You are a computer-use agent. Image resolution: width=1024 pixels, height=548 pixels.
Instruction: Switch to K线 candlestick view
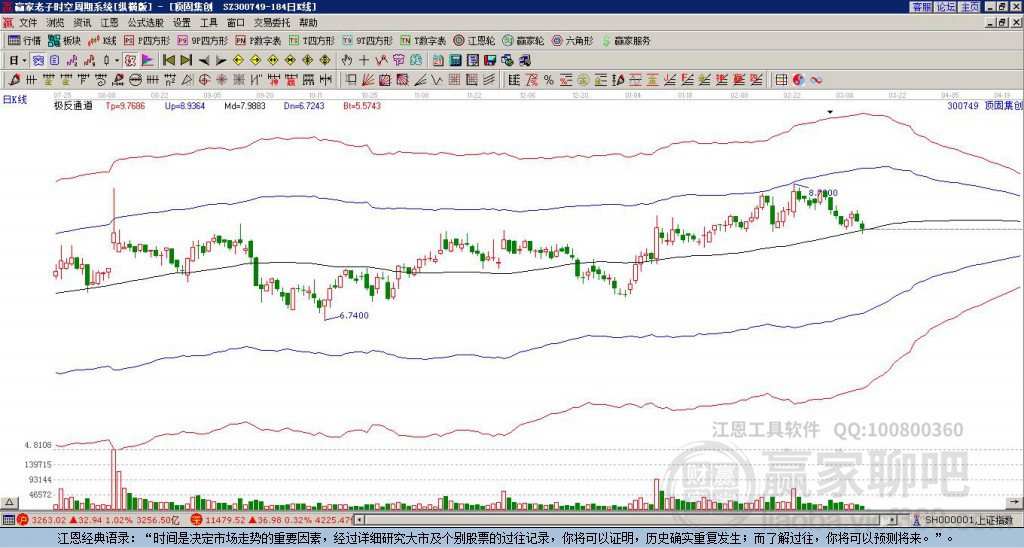click(101, 40)
